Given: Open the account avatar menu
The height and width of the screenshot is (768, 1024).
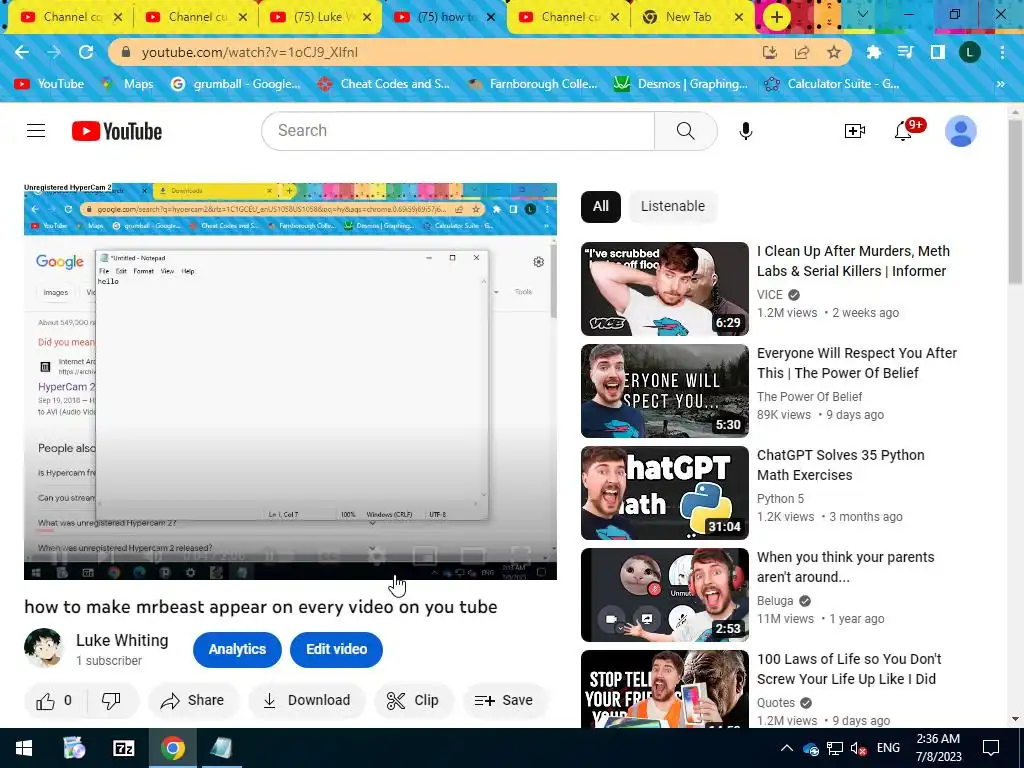Looking at the screenshot, I should [x=961, y=131].
